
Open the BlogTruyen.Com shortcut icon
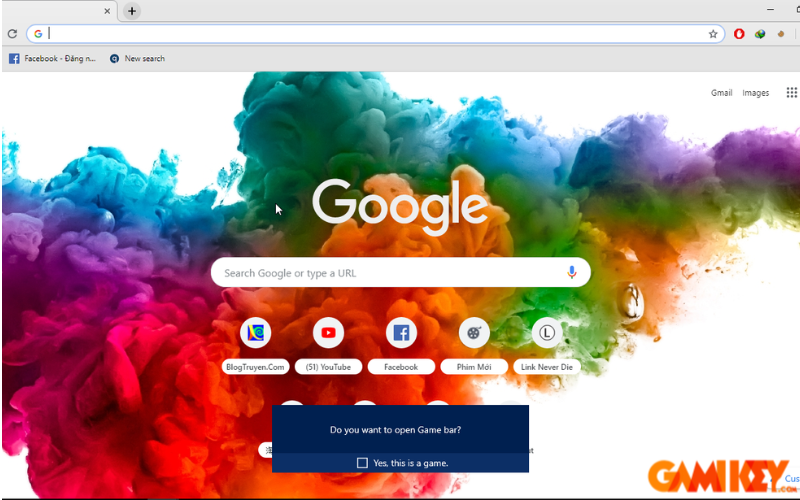tap(256, 333)
